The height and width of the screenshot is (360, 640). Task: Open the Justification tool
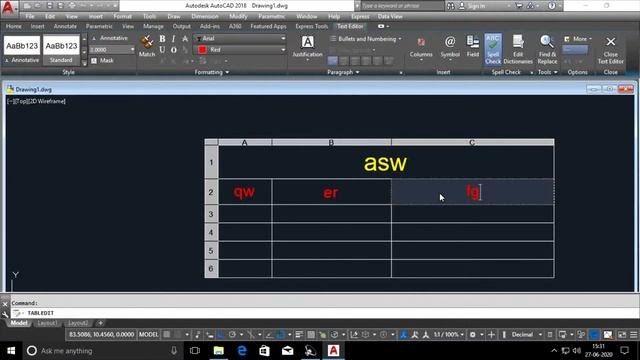click(307, 47)
